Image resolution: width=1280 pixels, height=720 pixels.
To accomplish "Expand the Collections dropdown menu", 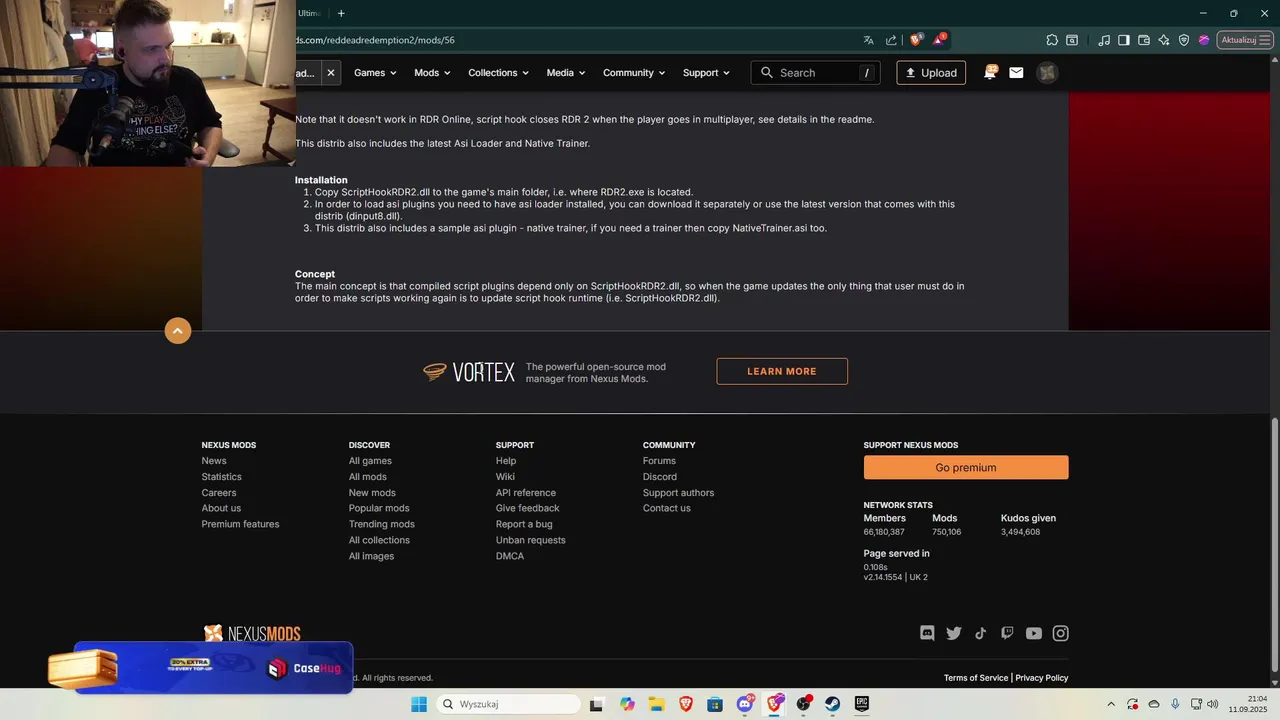I will pos(499,73).
